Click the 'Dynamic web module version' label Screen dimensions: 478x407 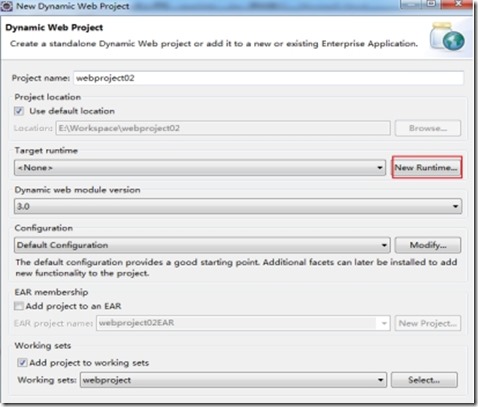click(77, 190)
